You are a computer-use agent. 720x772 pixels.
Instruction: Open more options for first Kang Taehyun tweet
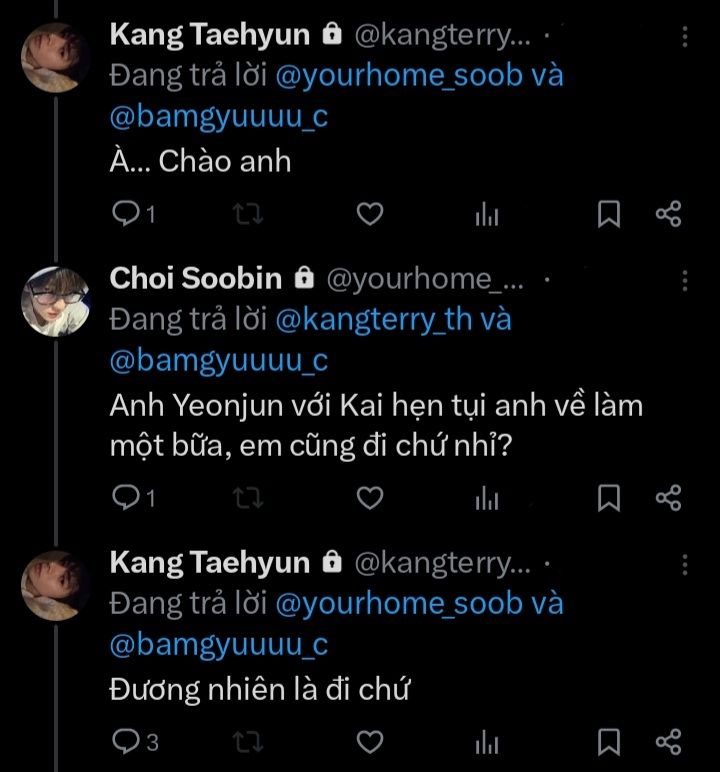(x=685, y=36)
